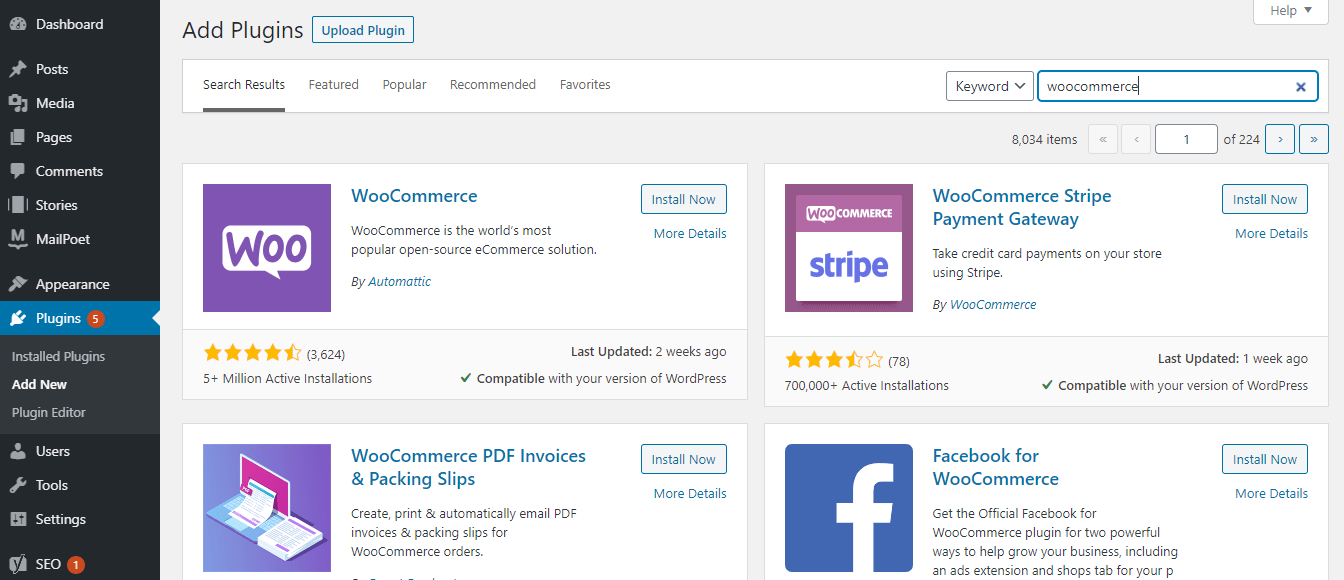Open the Popular plugins tab
The height and width of the screenshot is (580, 1344).
404,85
